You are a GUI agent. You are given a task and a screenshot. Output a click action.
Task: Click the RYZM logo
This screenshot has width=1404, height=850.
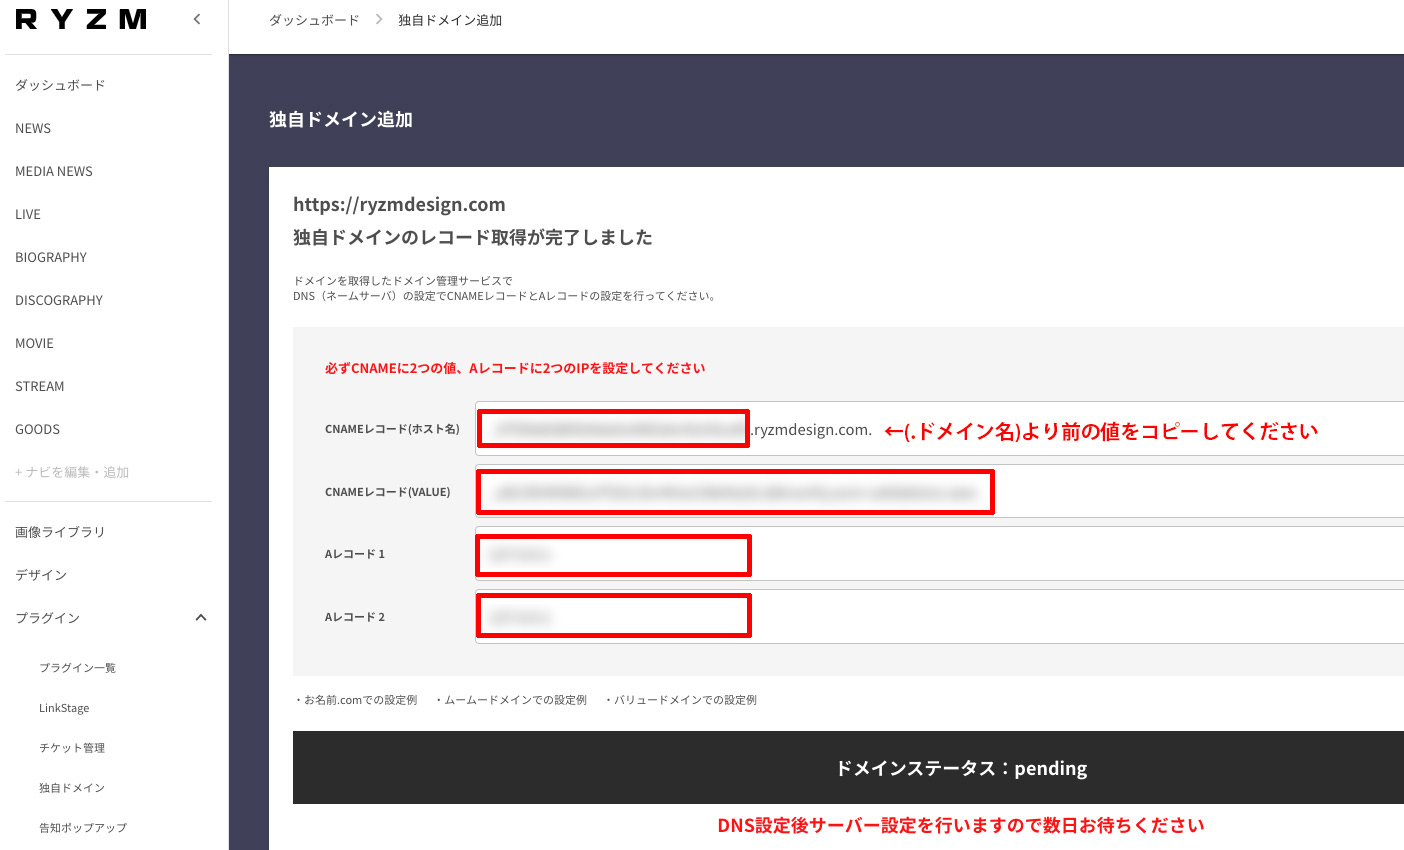[81, 20]
